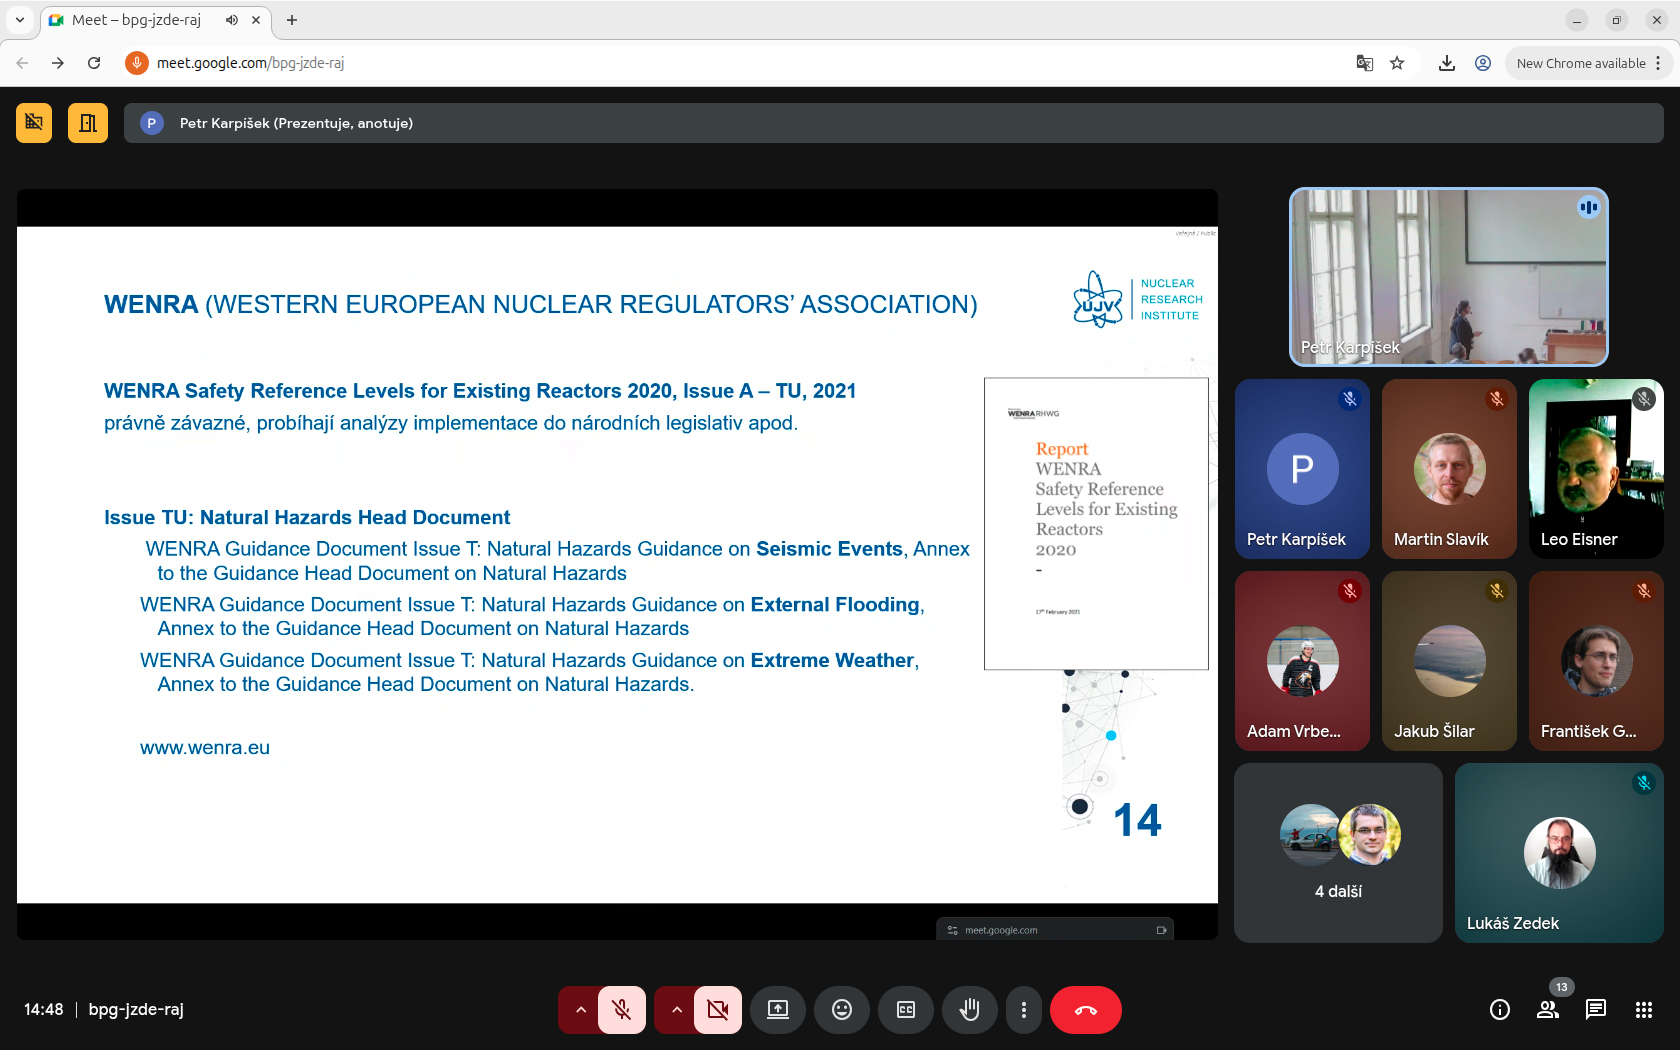Select Petr Karpíšek's video thumbnail
The height and width of the screenshot is (1050, 1680).
click(1448, 277)
